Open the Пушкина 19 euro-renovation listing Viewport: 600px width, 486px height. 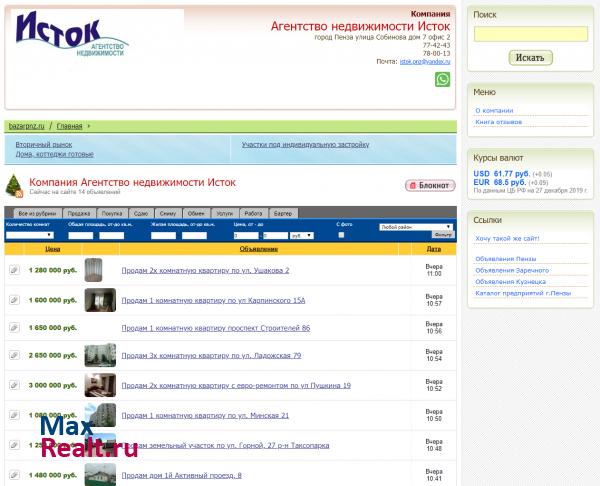pyautogui.click(x=236, y=385)
